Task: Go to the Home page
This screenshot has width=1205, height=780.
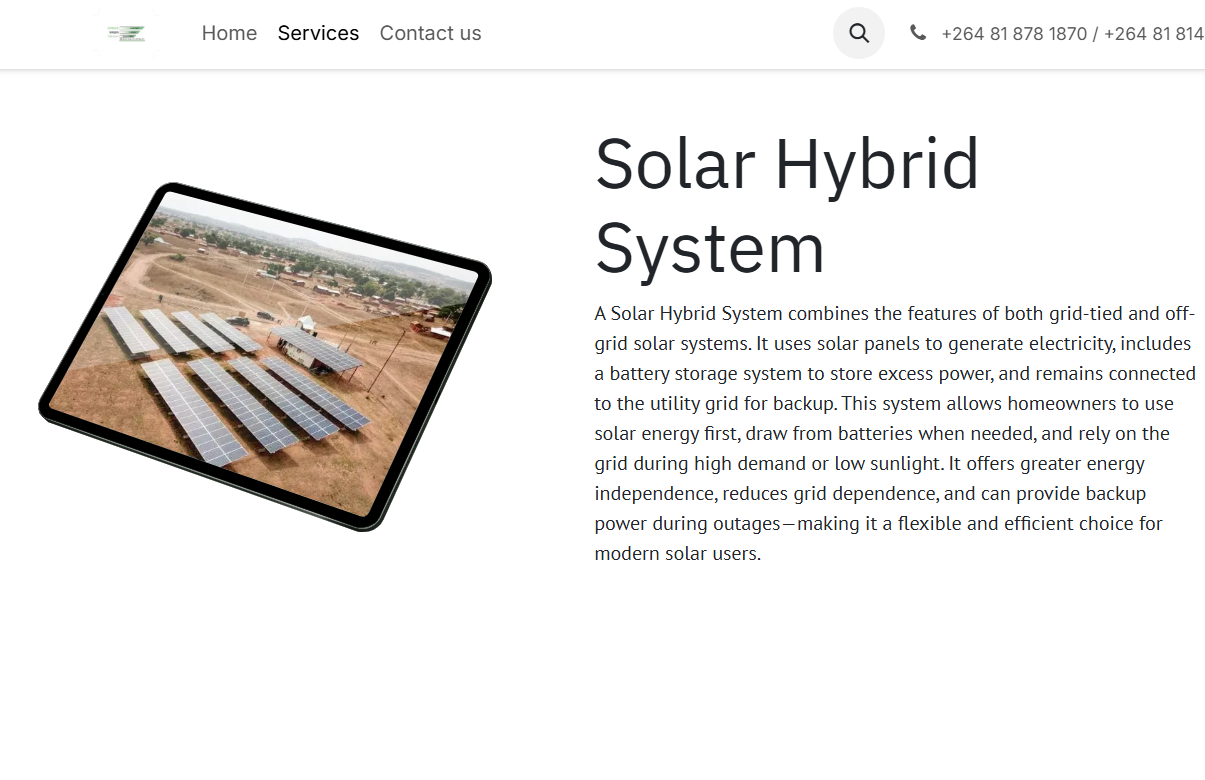Action: pyautogui.click(x=229, y=33)
